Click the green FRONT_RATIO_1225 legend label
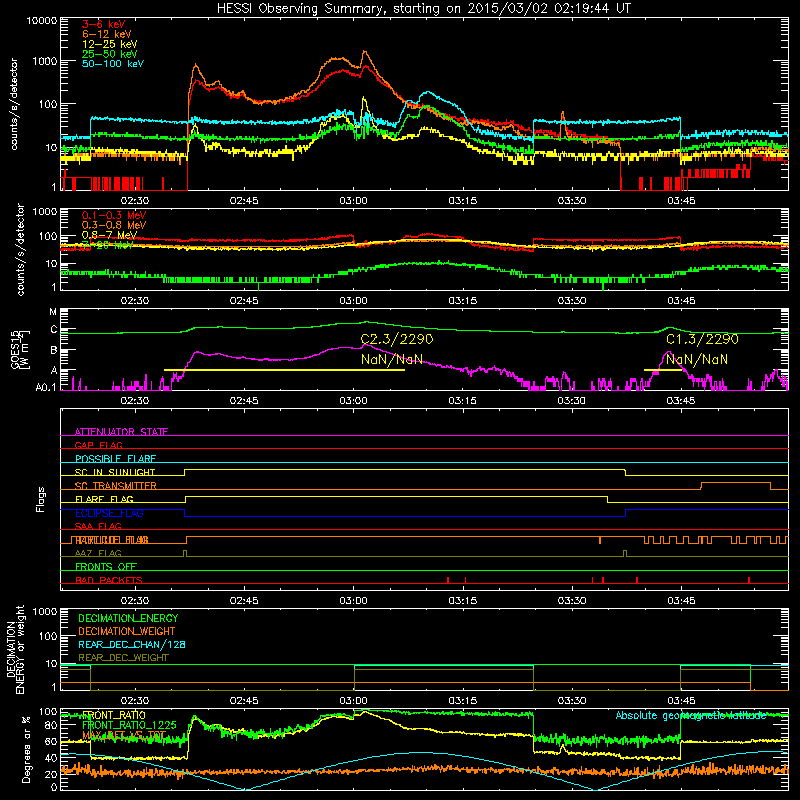The width and height of the screenshot is (800, 800). click(x=129, y=725)
